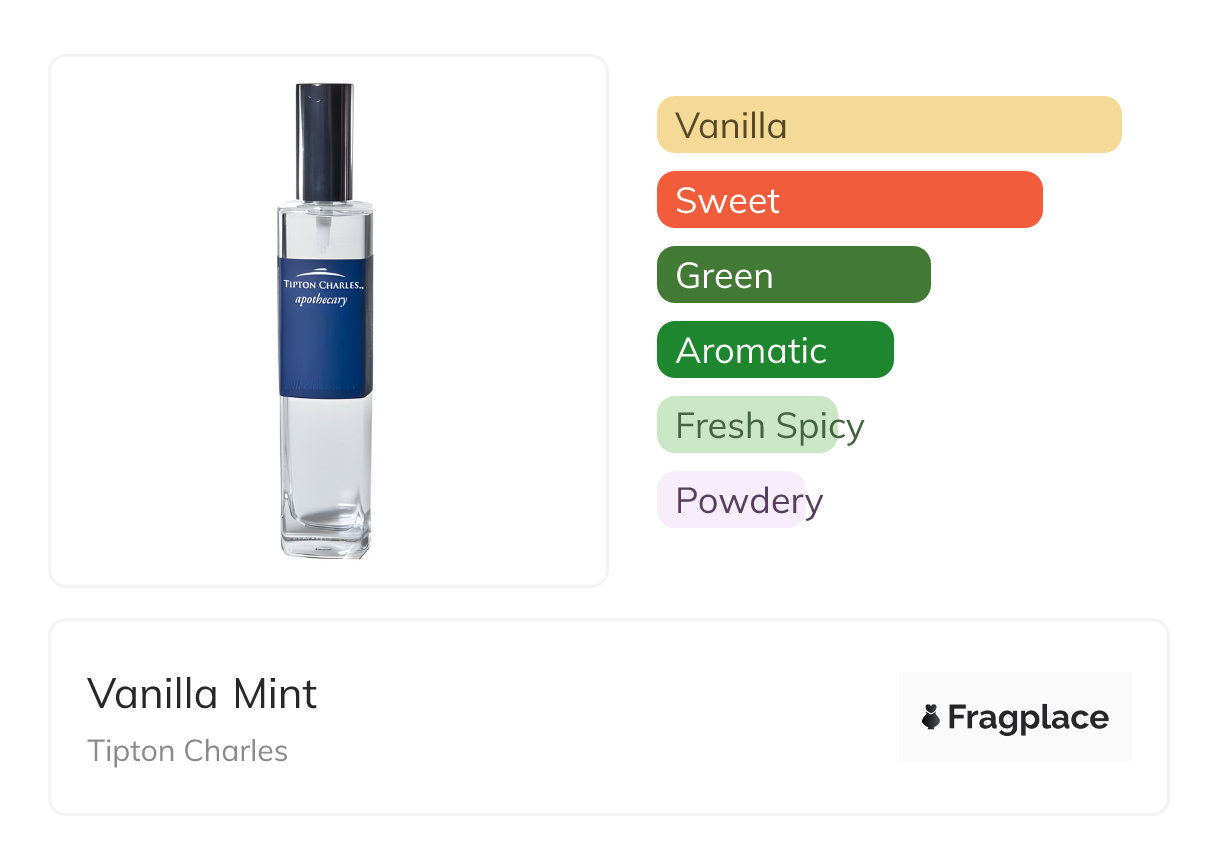
Task: Select the red Sweet accord bar
Action: click(849, 200)
